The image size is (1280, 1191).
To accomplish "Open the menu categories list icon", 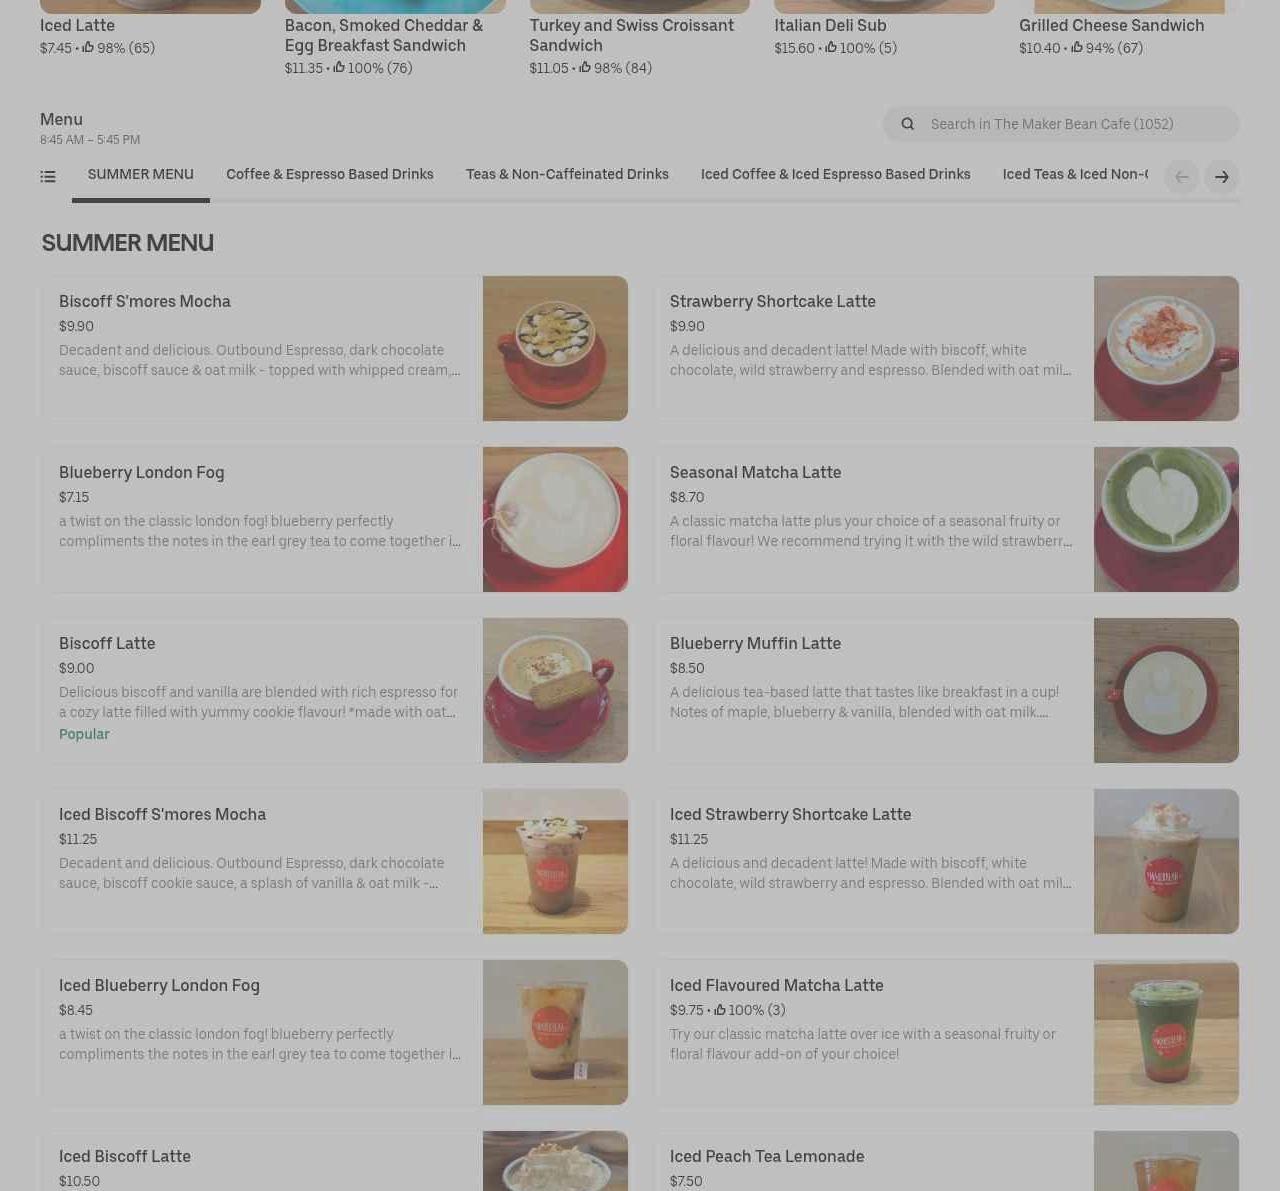I will (x=48, y=177).
